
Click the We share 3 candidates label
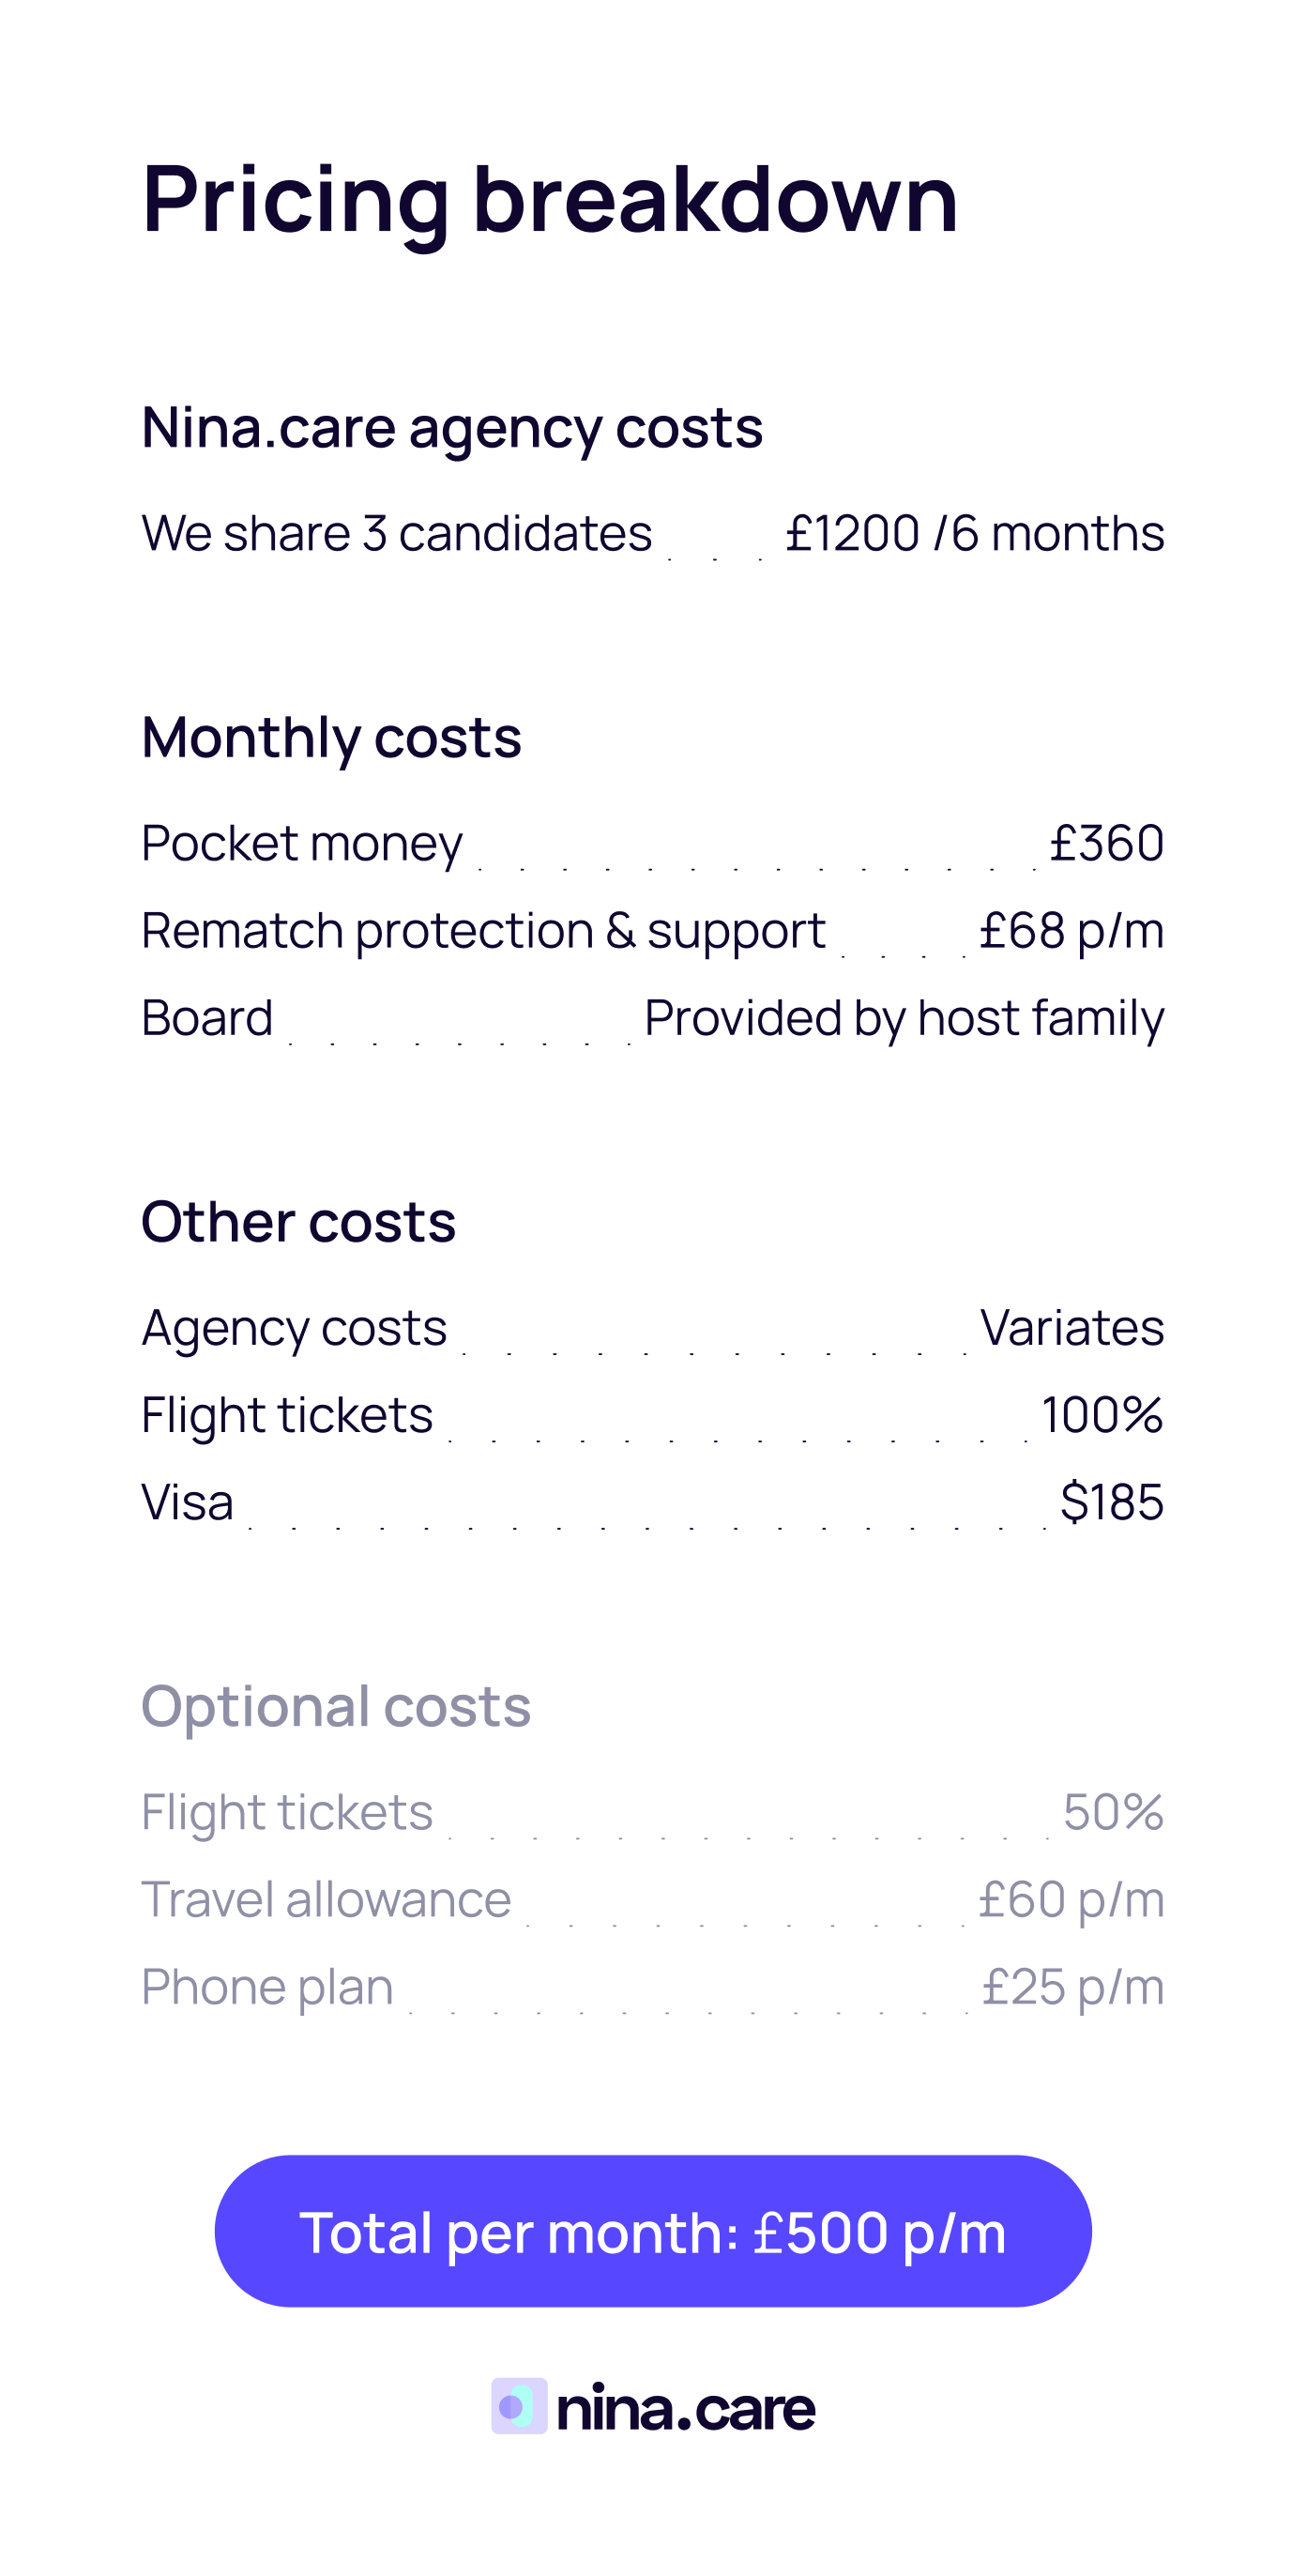(396, 533)
